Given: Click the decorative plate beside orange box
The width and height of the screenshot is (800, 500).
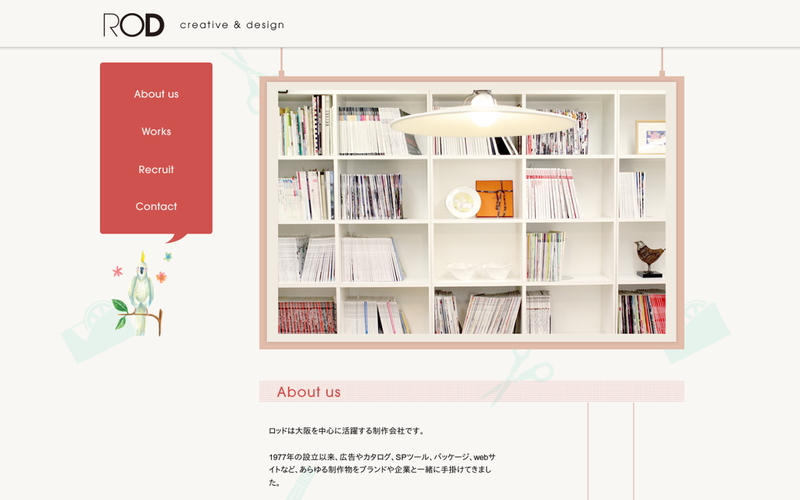Looking at the screenshot, I should click(x=463, y=202).
